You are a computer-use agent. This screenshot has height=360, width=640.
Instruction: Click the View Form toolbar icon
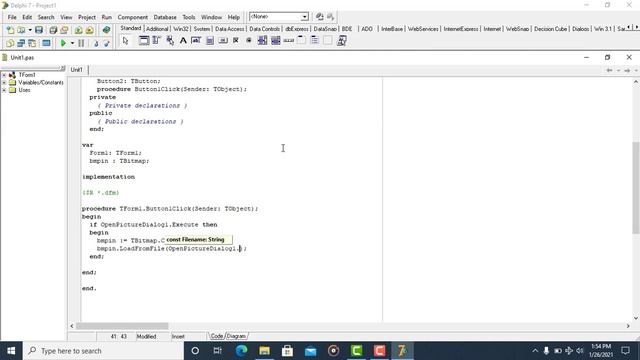pos(21,43)
